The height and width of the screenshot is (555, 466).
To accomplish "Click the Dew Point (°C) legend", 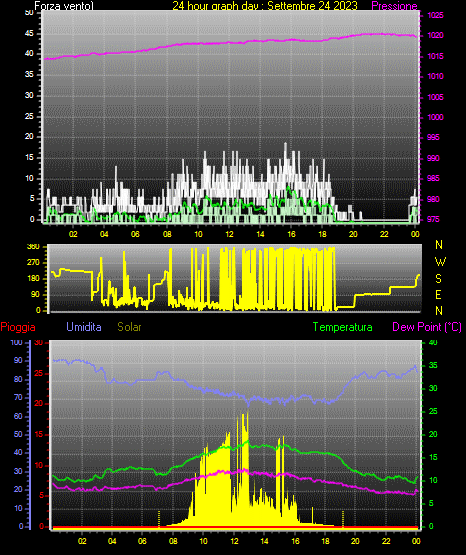I will (x=427, y=327).
